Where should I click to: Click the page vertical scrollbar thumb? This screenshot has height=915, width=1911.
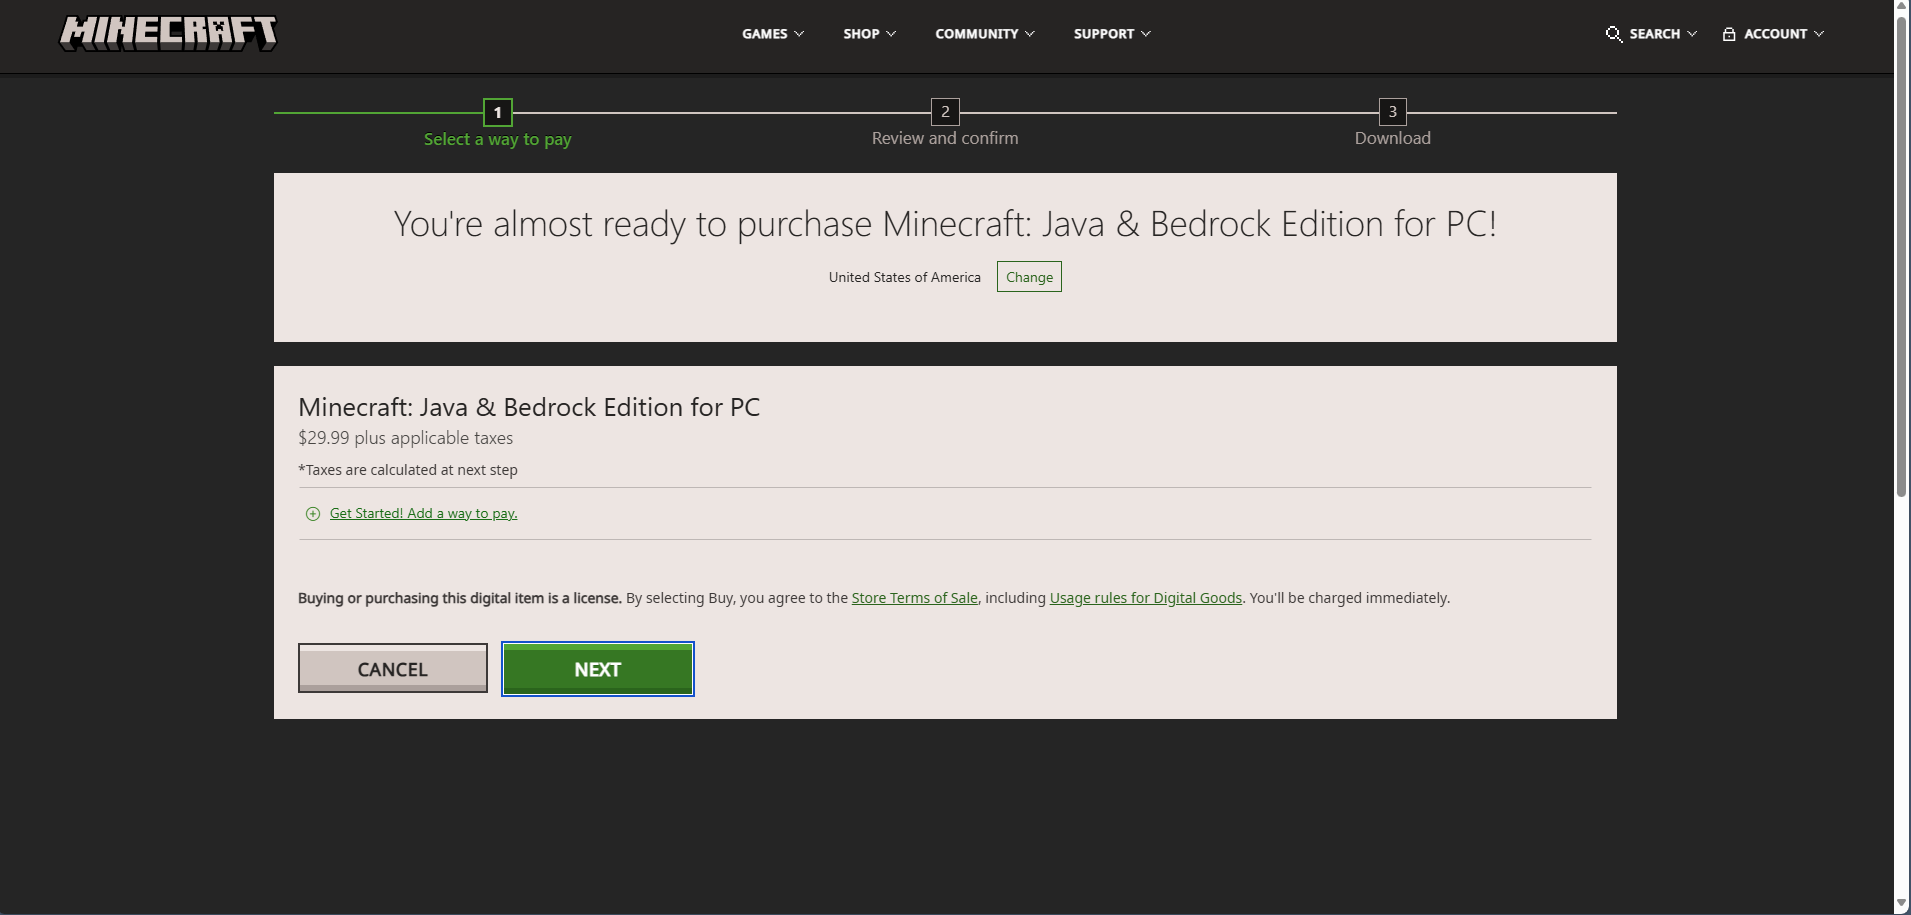coord(1901,250)
